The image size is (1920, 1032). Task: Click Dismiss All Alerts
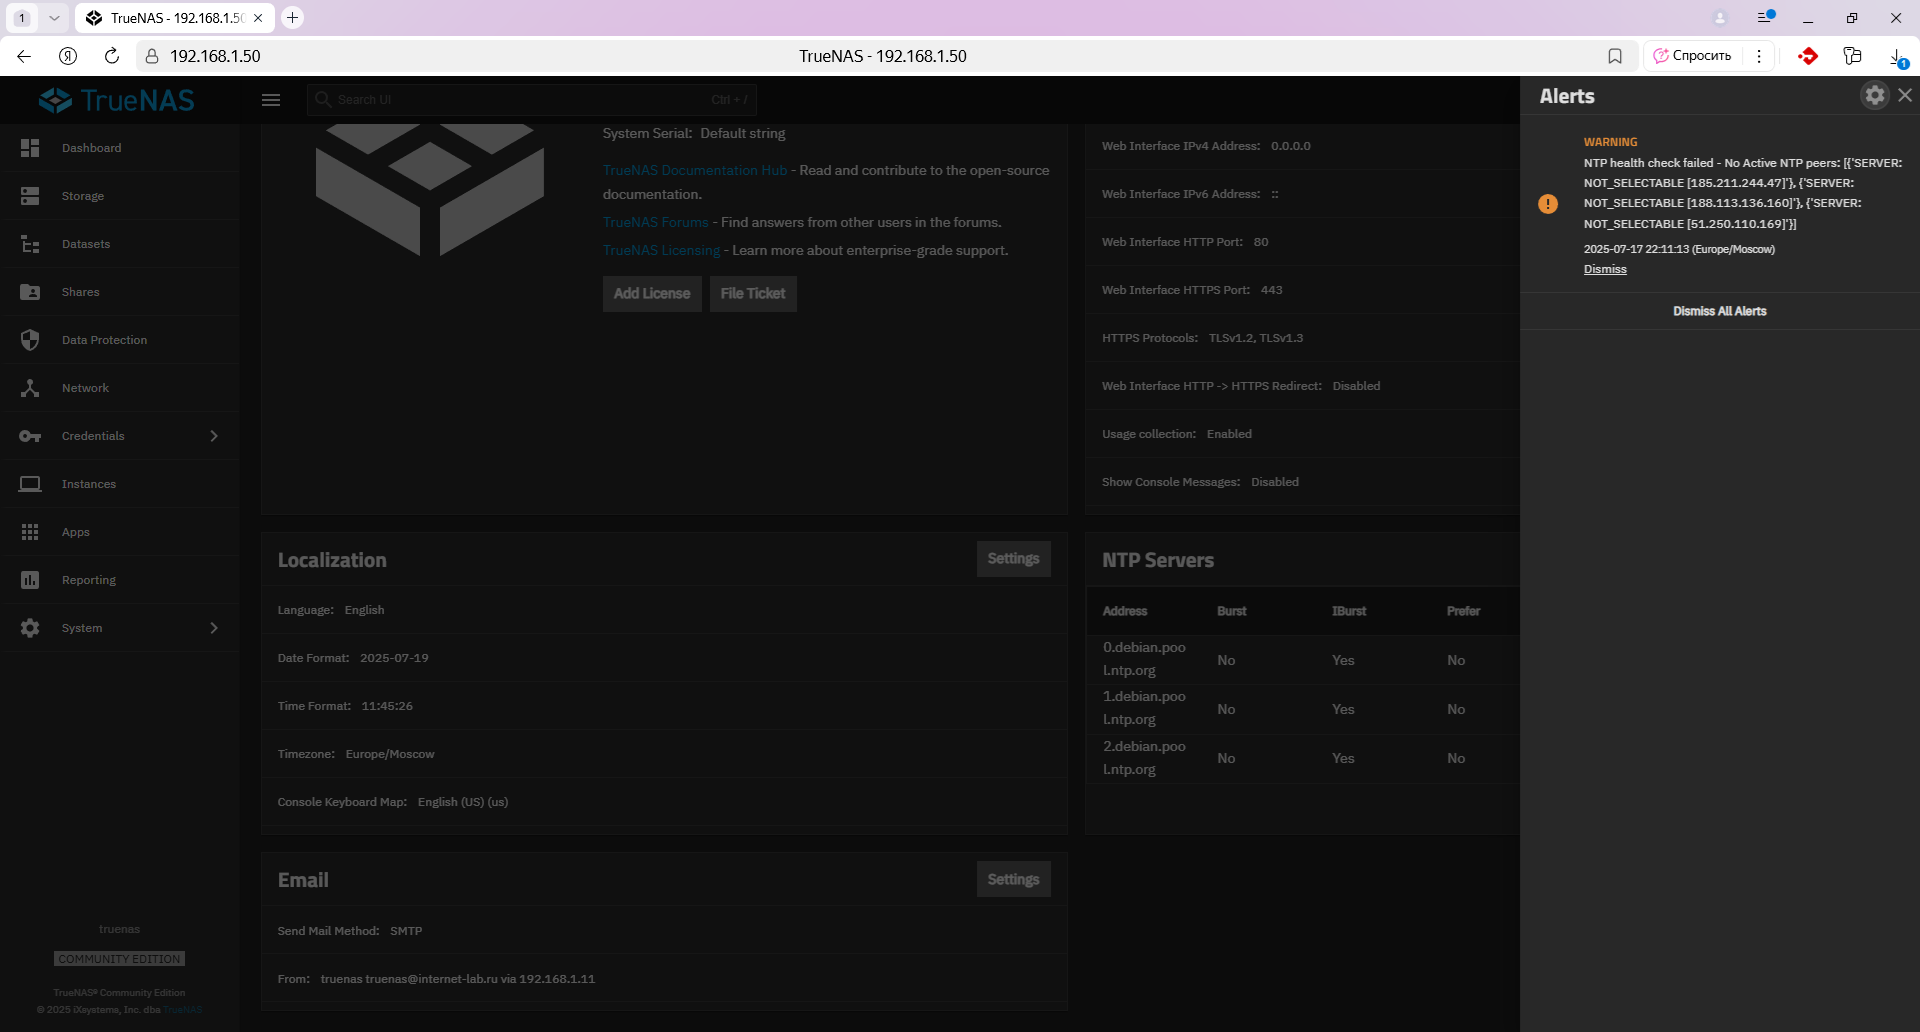[1720, 311]
